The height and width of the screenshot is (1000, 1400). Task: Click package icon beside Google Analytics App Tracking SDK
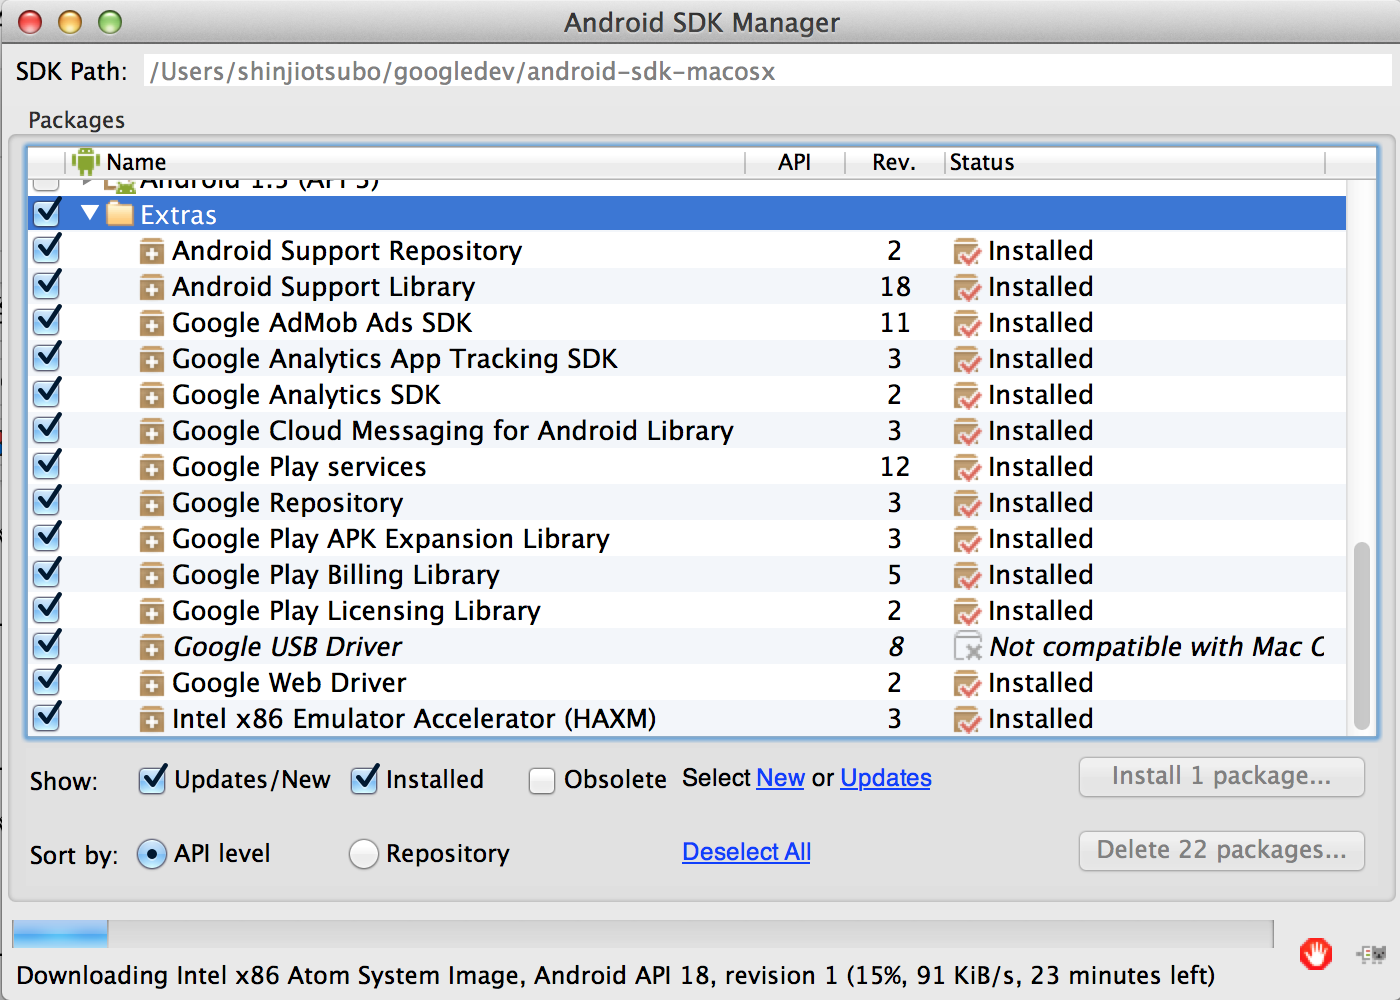pos(151,360)
